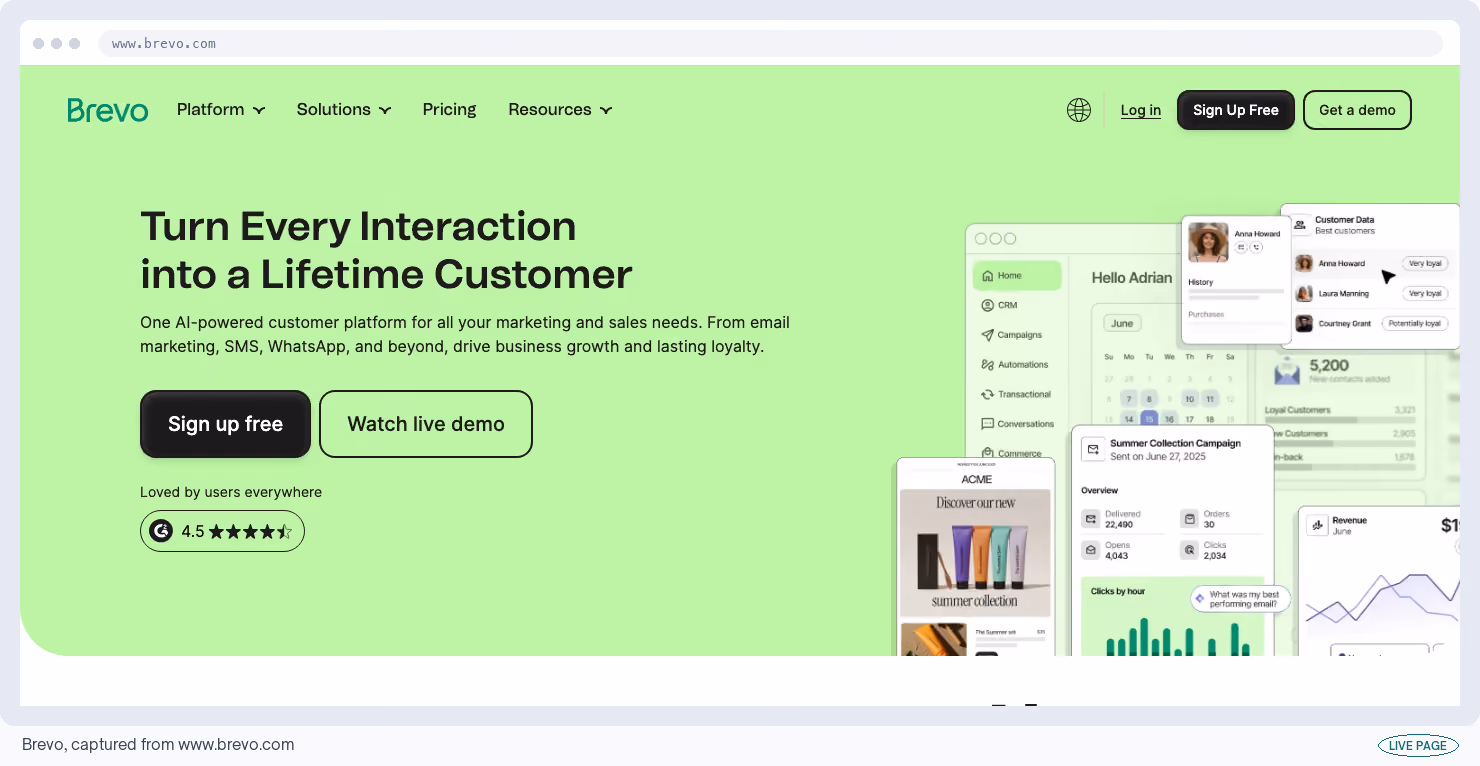Click the Brevo logo
This screenshot has height=766, width=1480.
[x=108, y=110]
